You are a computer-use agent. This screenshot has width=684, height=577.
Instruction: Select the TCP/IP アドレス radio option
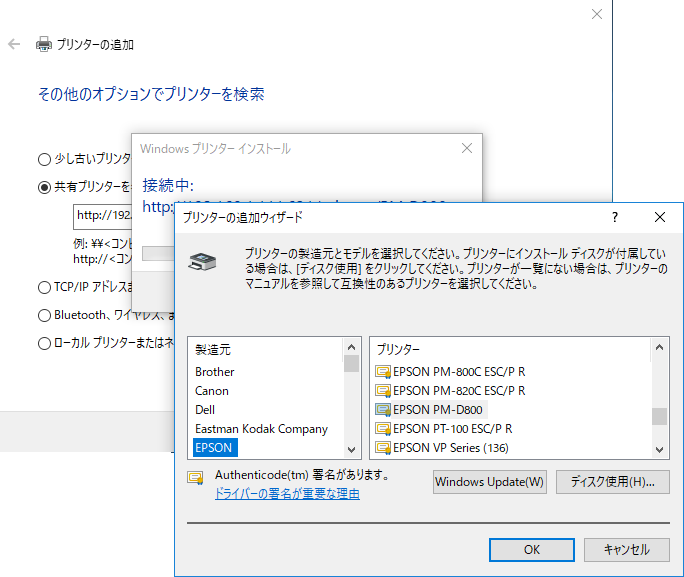[44, 287]
